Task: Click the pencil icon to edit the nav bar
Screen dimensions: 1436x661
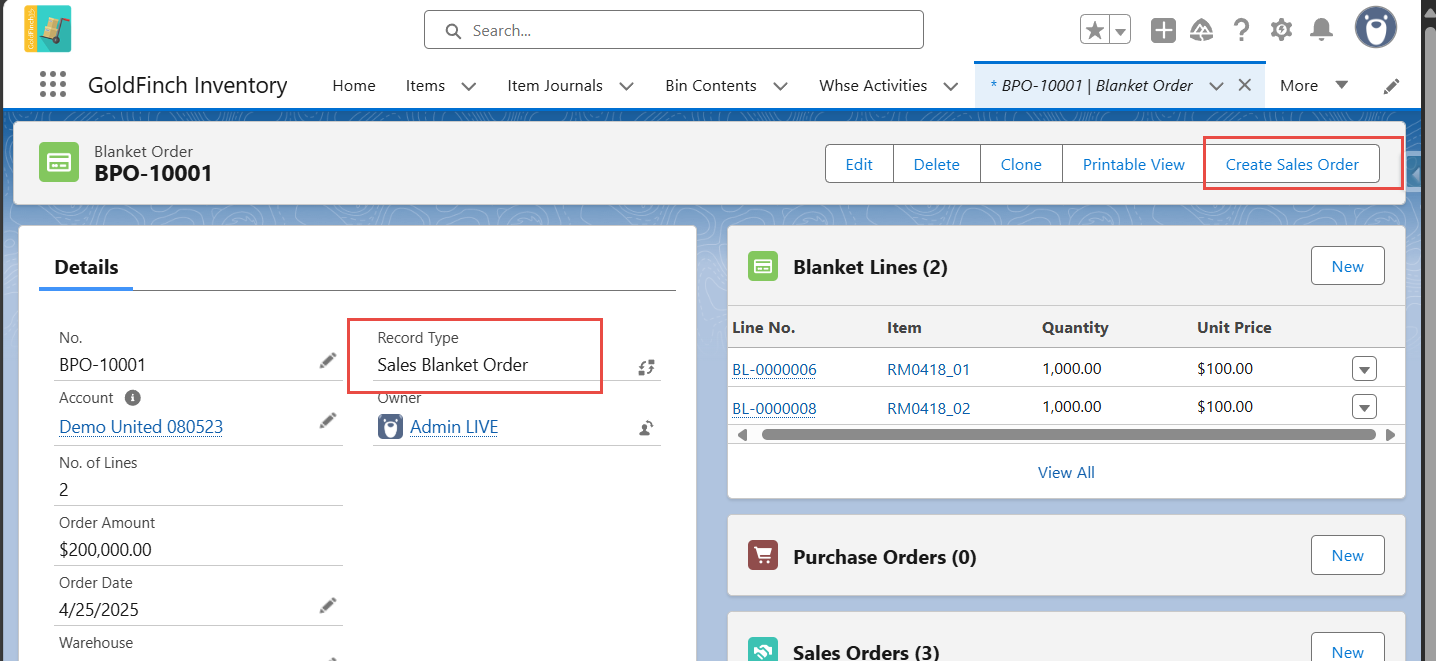Action: [1391, 86]
